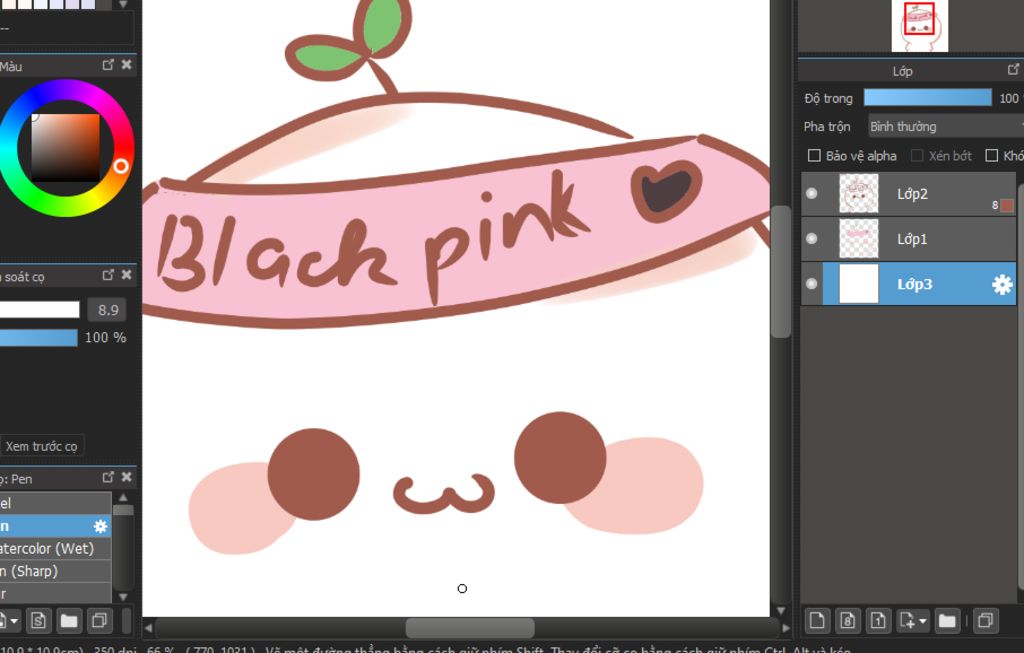This screenshot has height=653, width=1024.
Task: Click the Xem trước cọ button
Action: 42,446
